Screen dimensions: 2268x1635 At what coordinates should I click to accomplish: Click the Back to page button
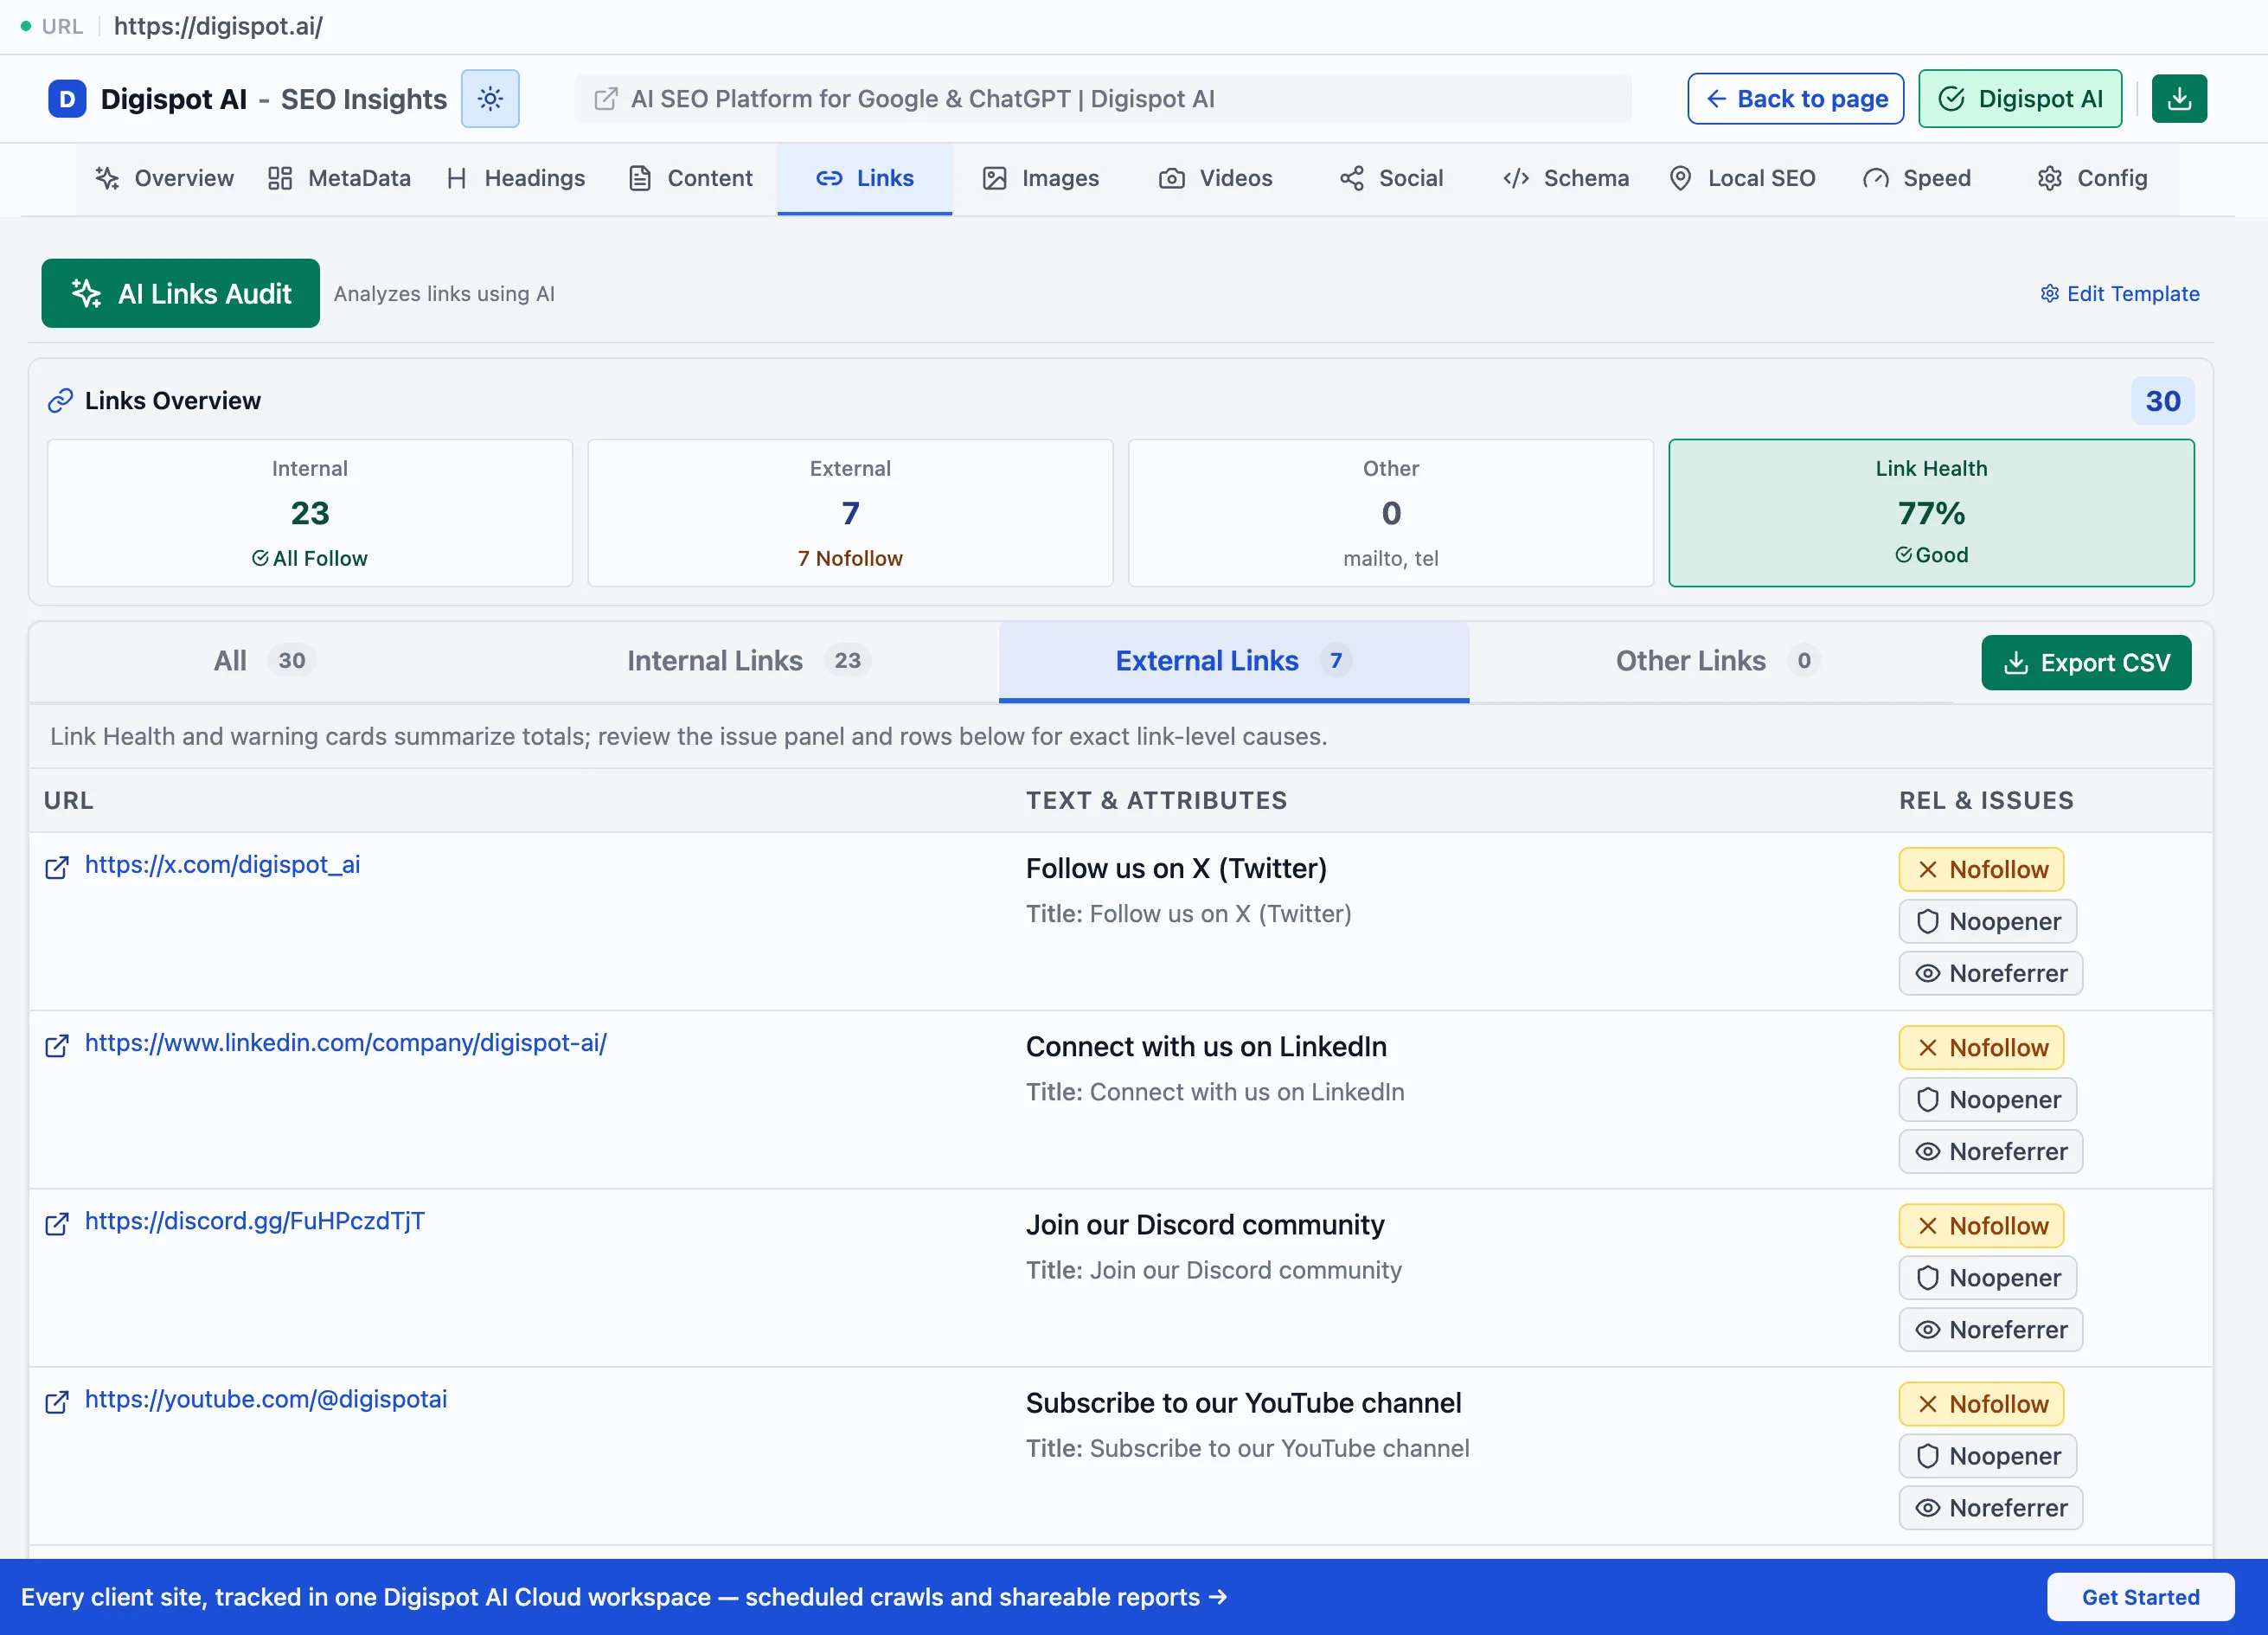pyautogui.click(x=1795, y=98)
